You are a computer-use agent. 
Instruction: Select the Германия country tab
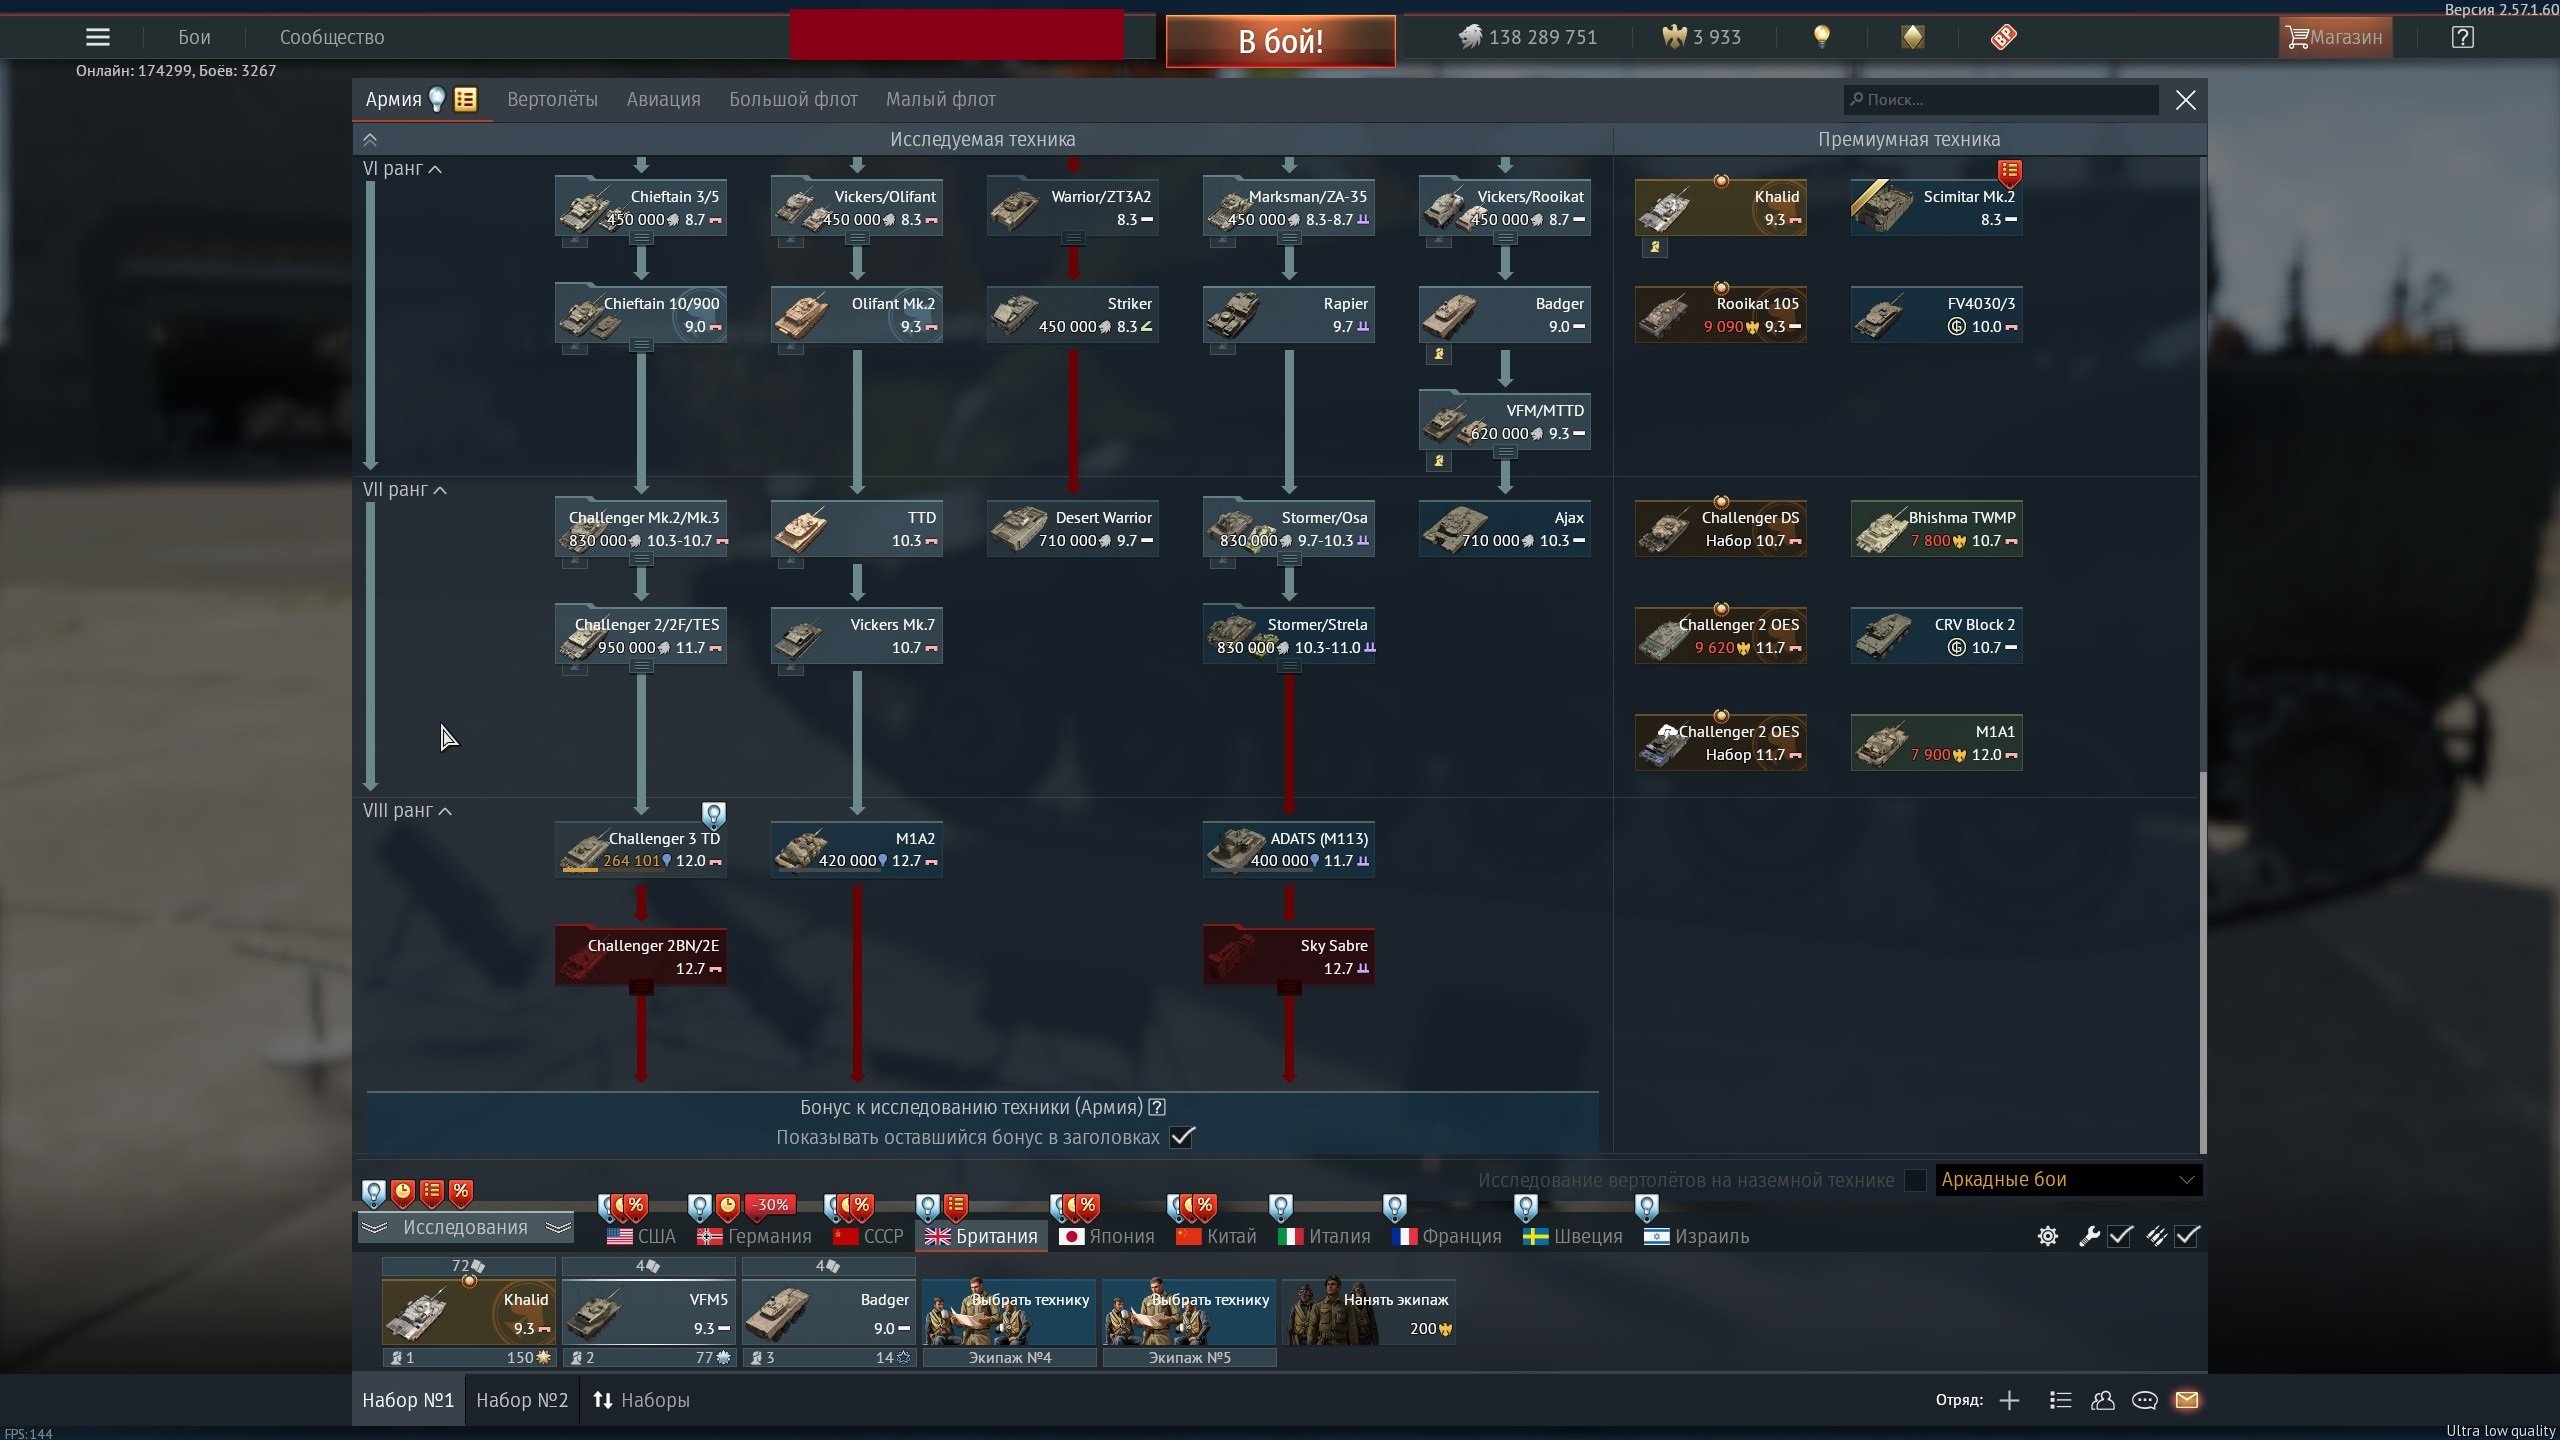tap(755, 1237)
